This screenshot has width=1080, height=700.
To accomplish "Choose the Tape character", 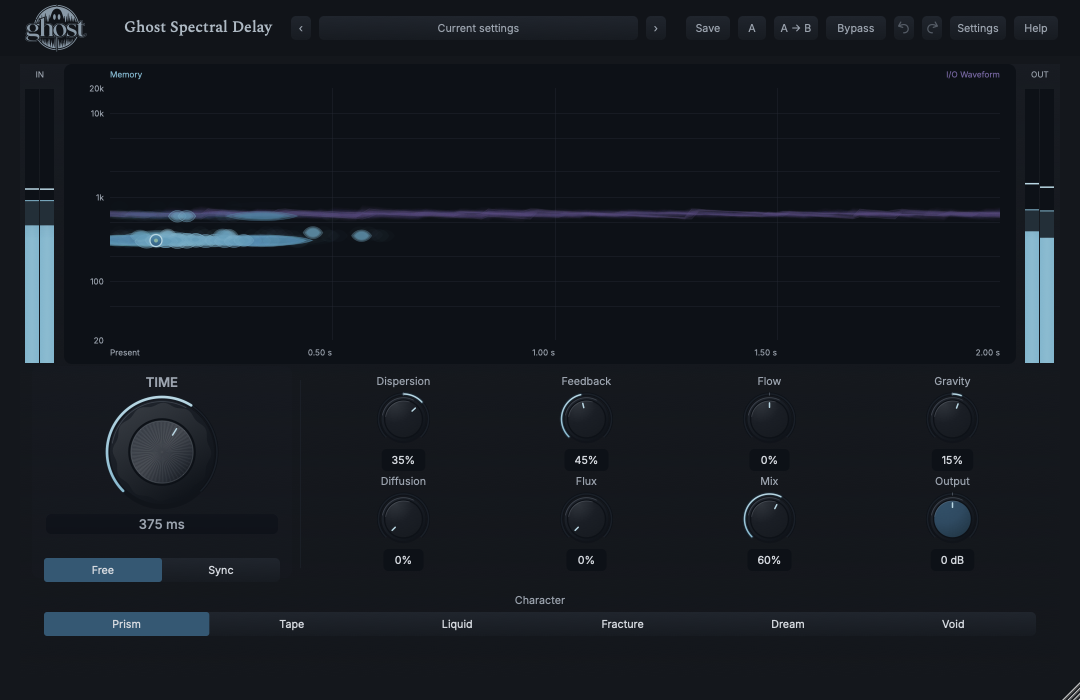I will (291, 624).
